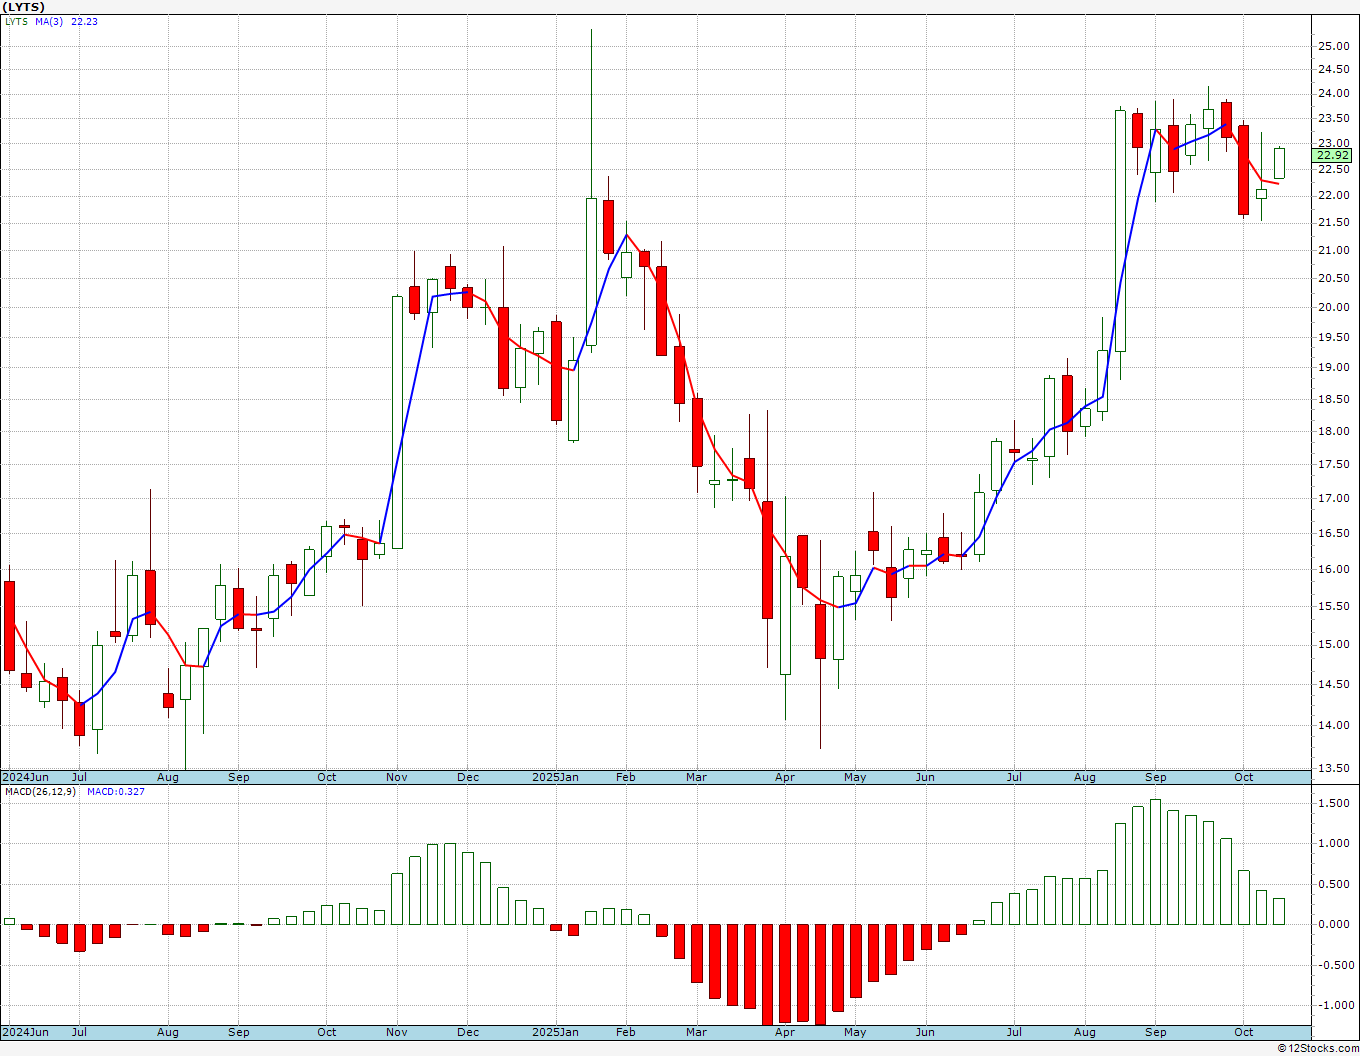Click the 2025Jan marker on price axis
This screenshot has width=1360, height=1056.
(x=555, y=777)
